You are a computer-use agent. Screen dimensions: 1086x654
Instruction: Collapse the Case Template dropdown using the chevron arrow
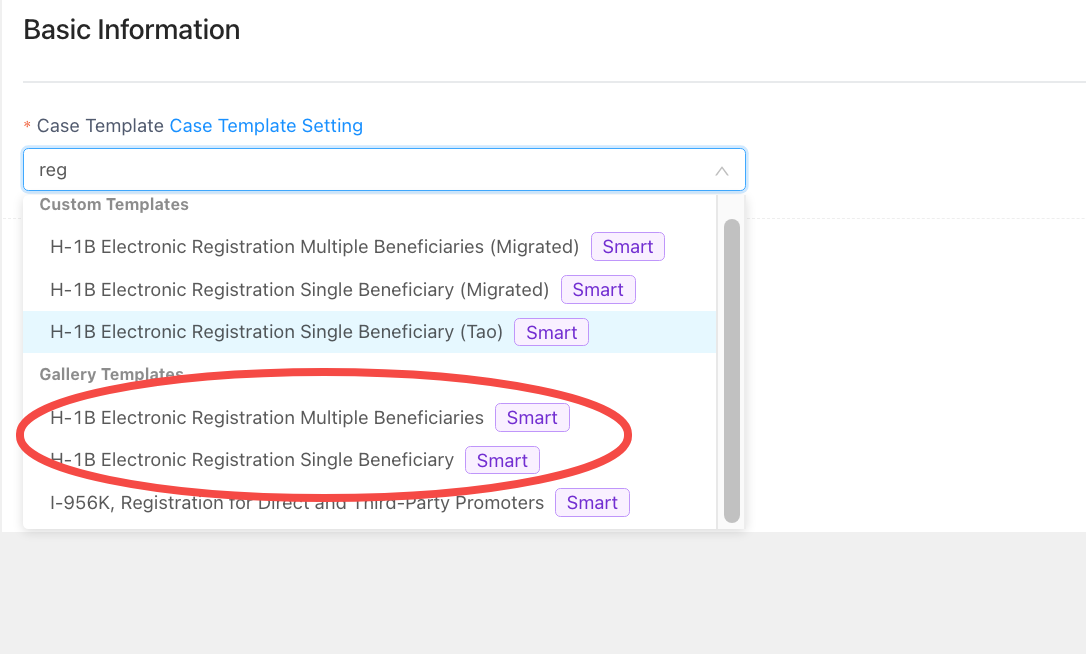point(721,171)
